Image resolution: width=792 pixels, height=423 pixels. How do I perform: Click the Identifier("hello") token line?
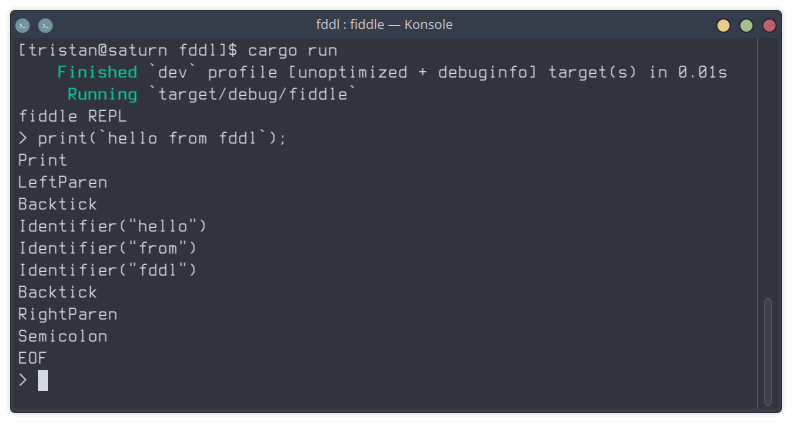tap(113, 226)
